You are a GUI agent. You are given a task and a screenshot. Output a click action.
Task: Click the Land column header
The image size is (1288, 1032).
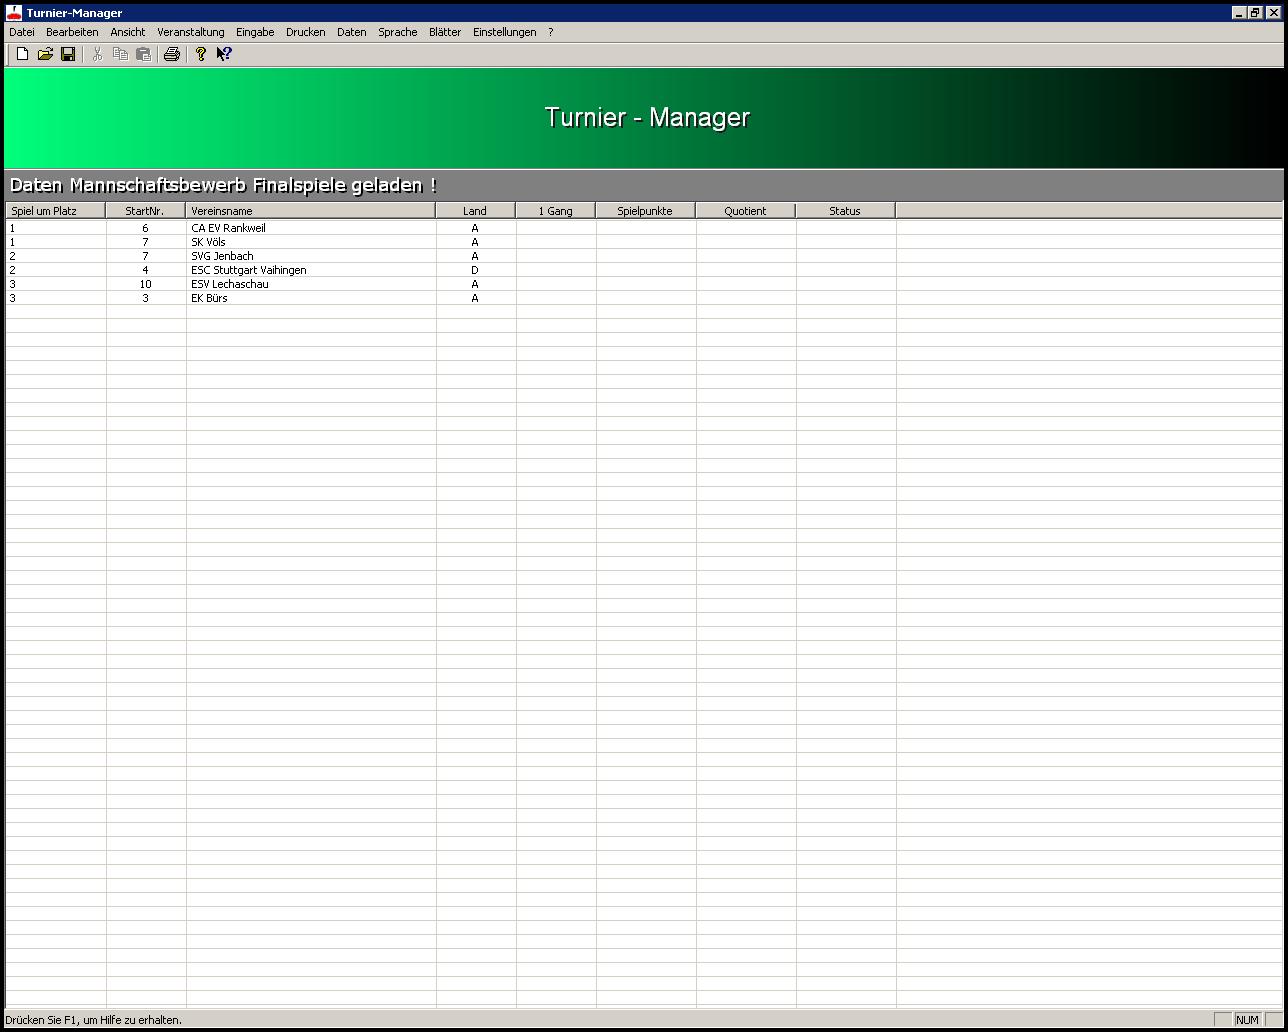click(476, 211)
